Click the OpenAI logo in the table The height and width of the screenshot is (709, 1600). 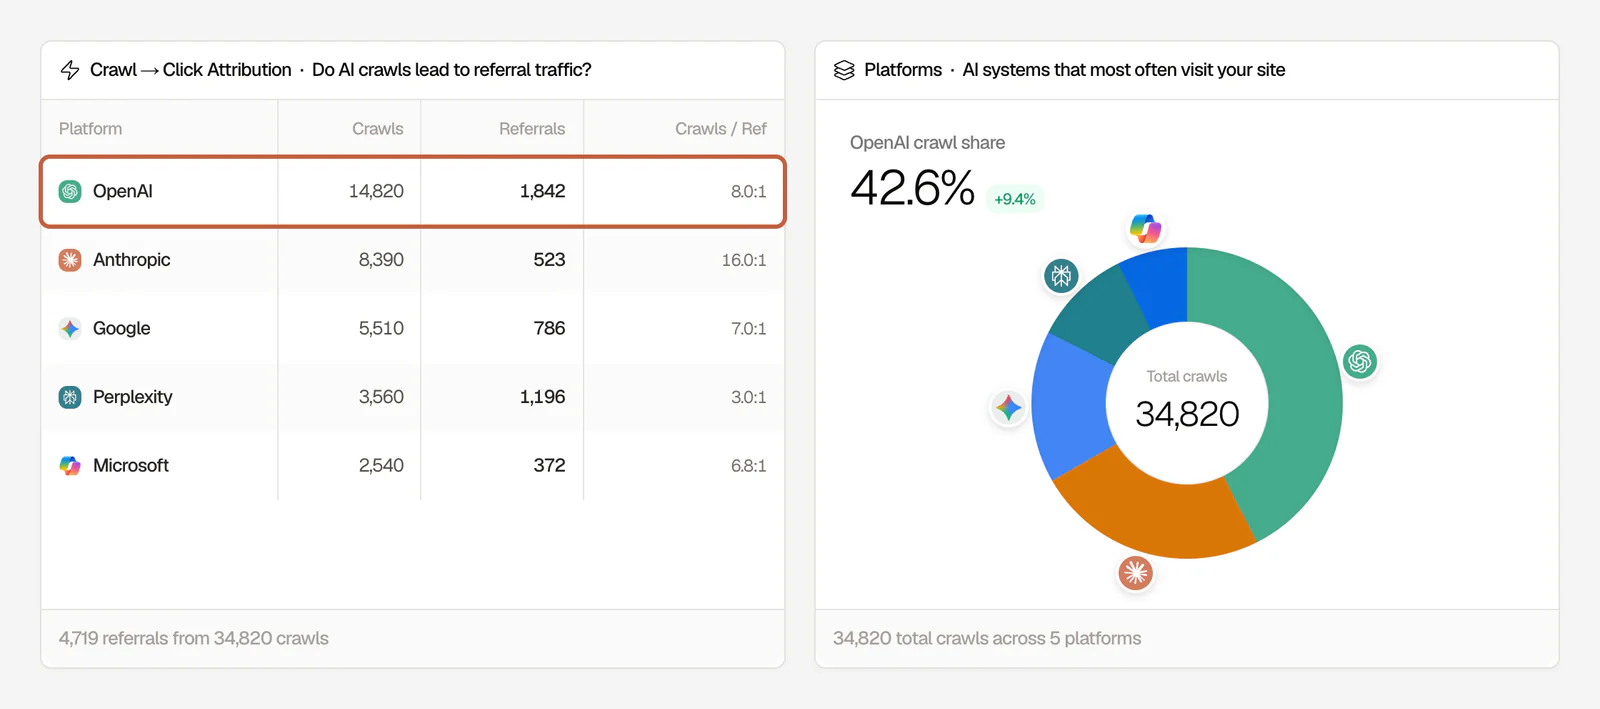coord(70,191)
